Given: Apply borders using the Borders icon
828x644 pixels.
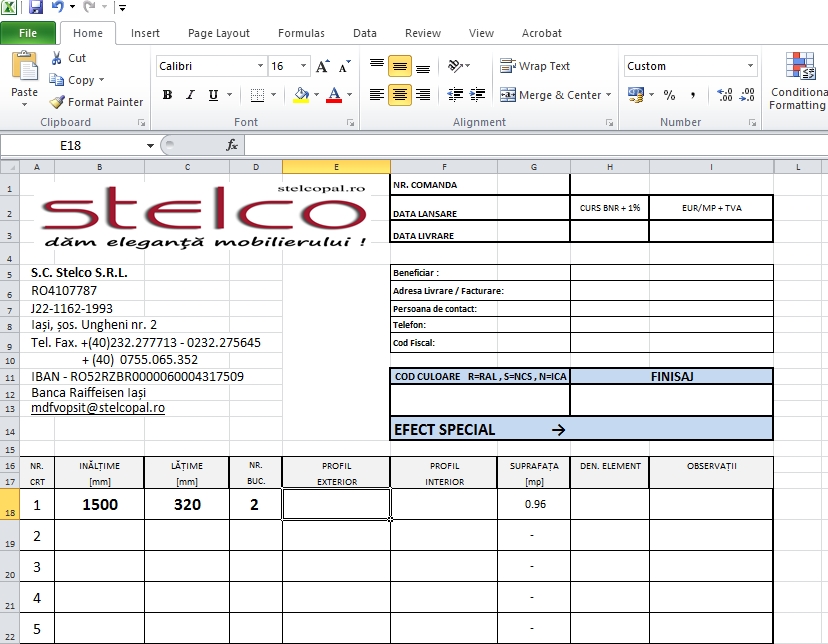Looking at the screenshot, I should (x=257, y=95).
